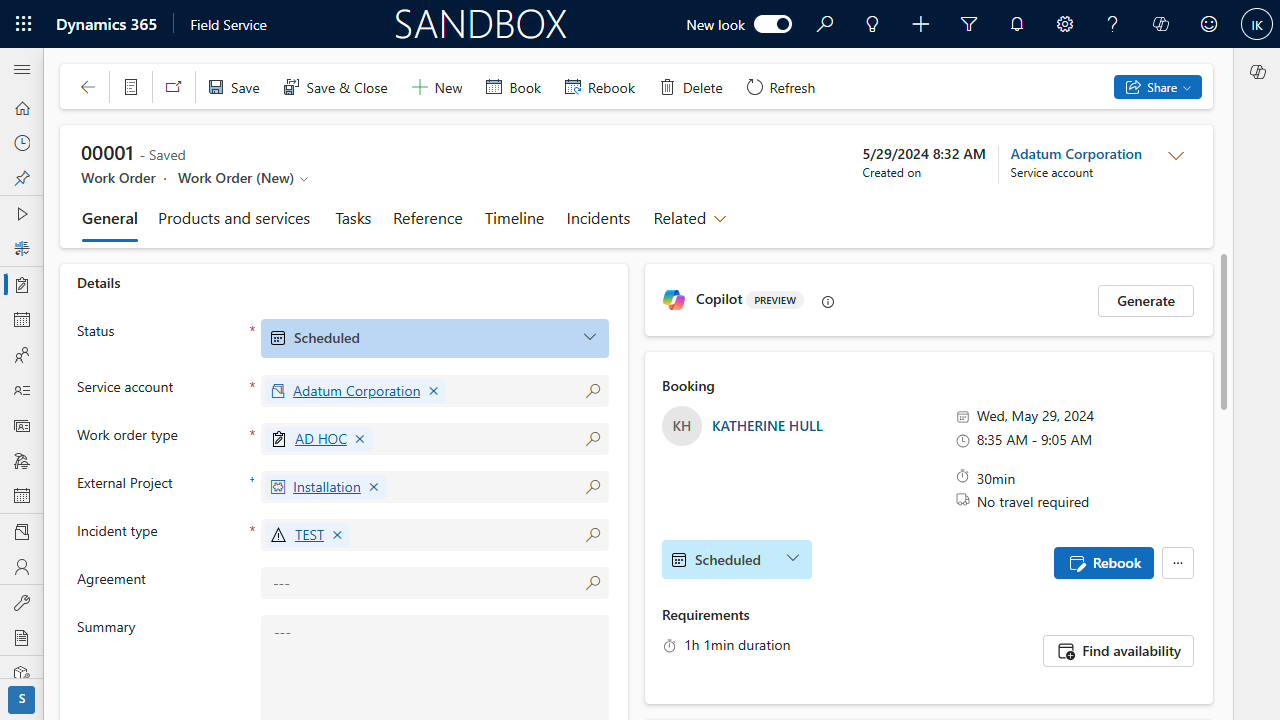
Task: Click the Copilot icon in top bar
Action: tap(1161, 24)
